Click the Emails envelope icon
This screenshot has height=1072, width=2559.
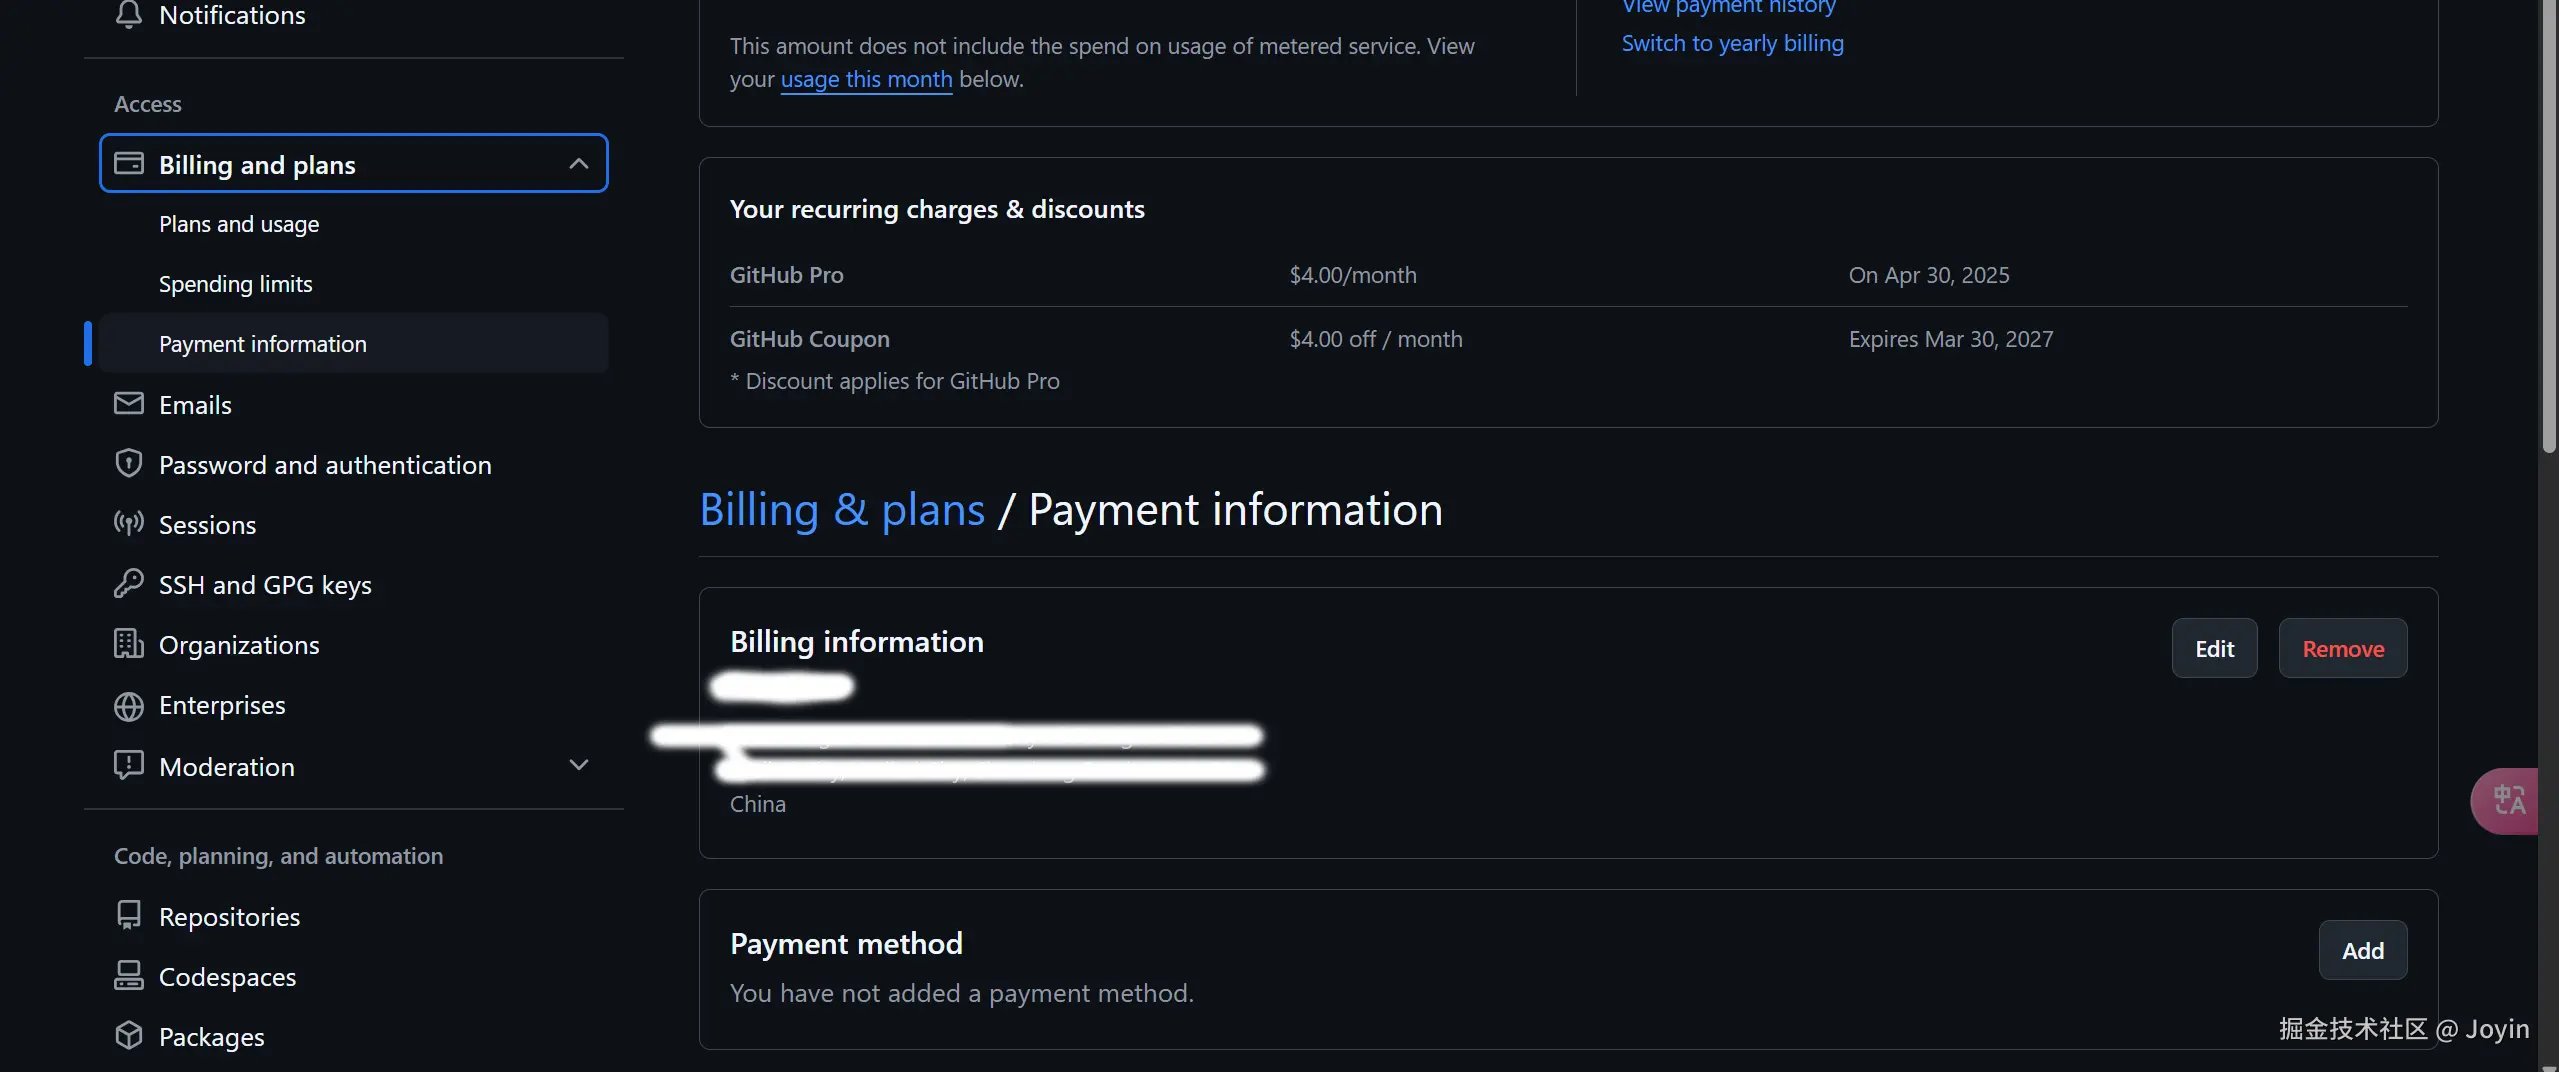(128, 403)
